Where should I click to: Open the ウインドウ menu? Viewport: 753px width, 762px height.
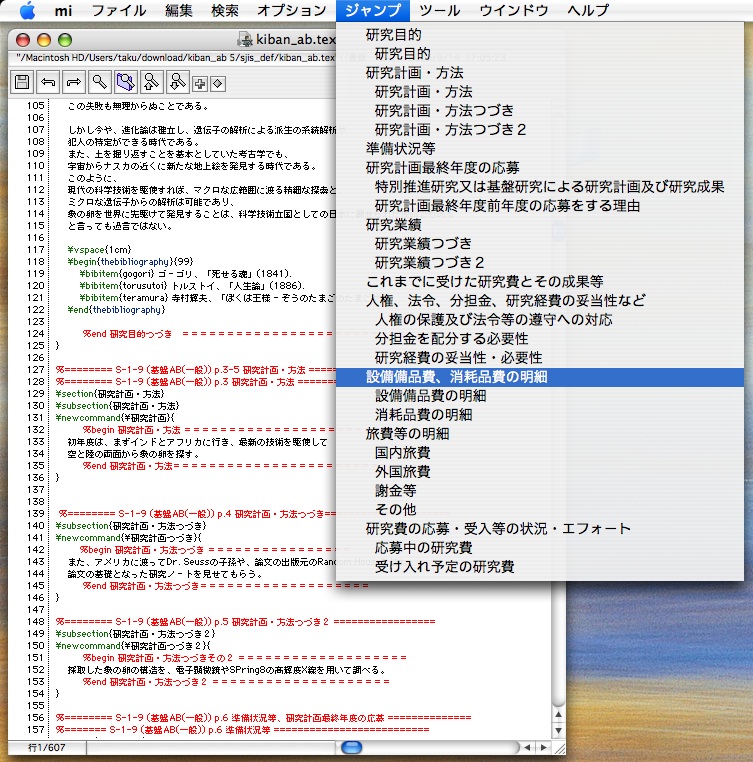[514, 11]
